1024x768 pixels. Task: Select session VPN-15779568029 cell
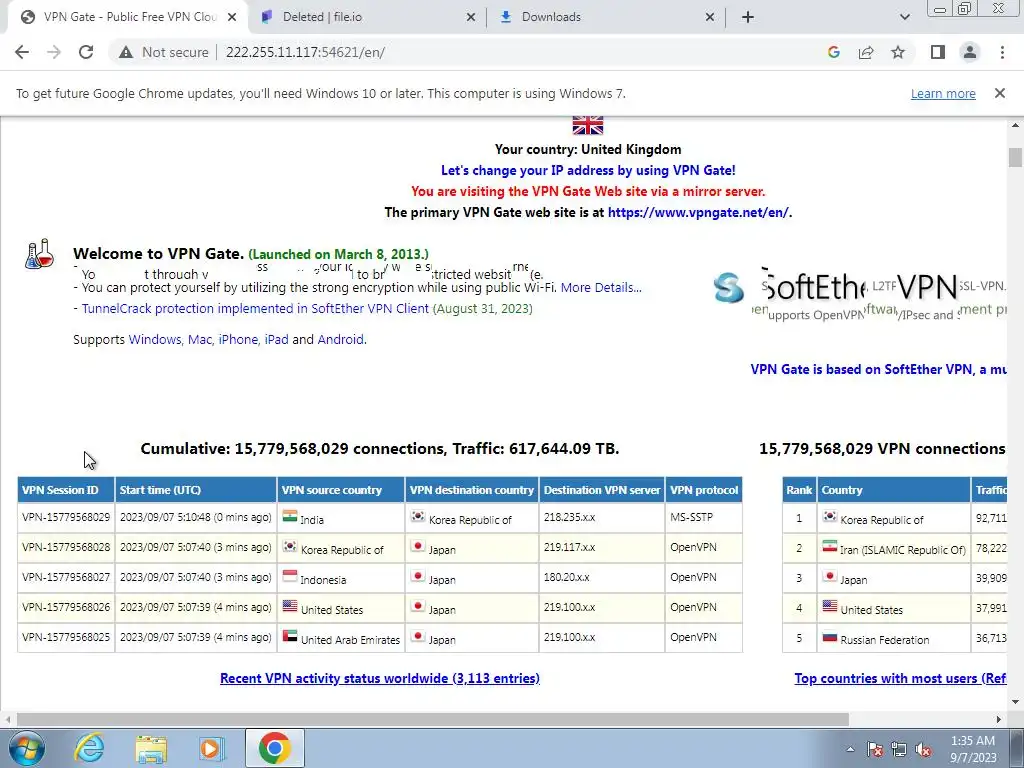[66, 517]
